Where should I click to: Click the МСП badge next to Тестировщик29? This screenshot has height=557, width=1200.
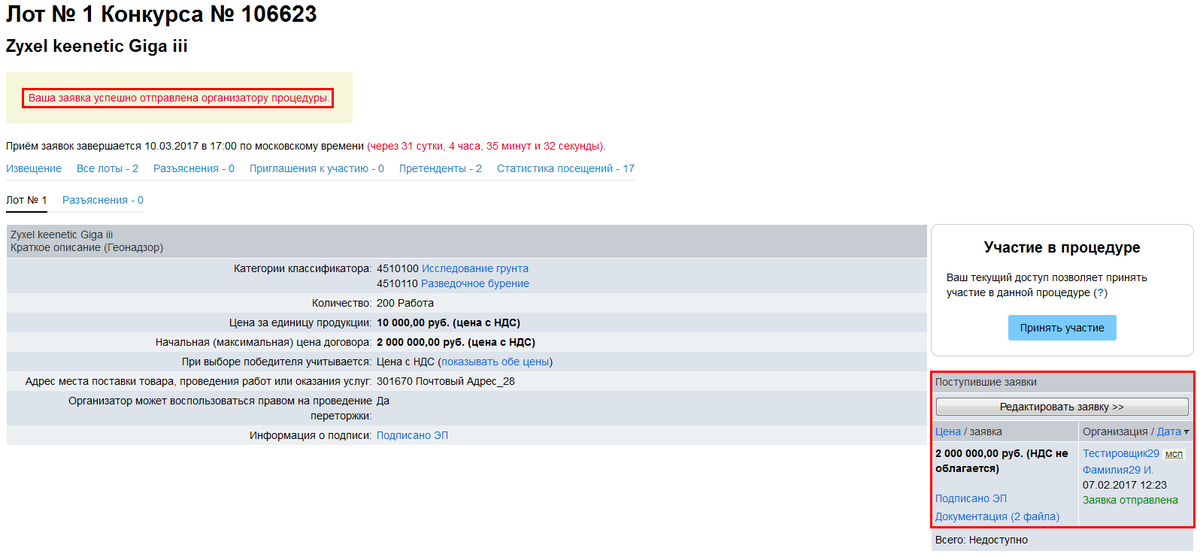click(1174, 454)
